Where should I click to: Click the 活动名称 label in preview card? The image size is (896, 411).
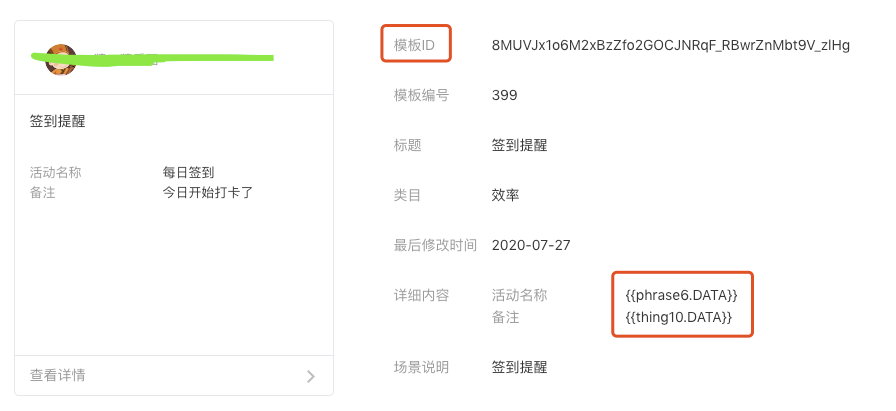(x=55, y=172)
